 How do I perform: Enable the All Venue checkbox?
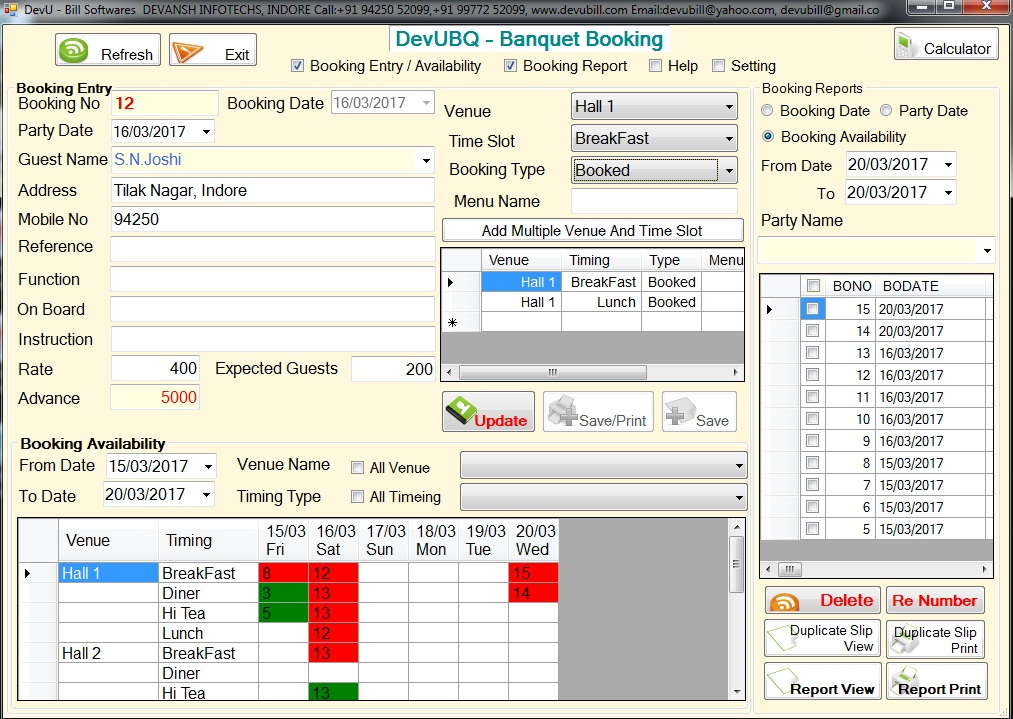(357, 468)
